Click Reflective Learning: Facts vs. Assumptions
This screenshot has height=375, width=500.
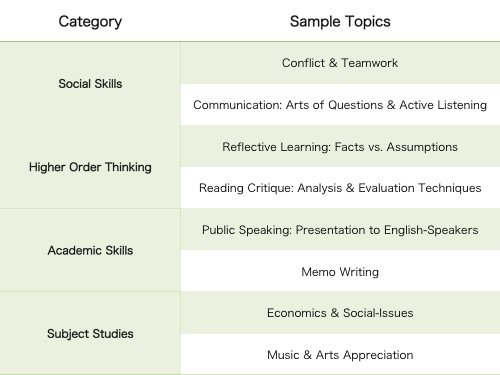click(340, 147)
